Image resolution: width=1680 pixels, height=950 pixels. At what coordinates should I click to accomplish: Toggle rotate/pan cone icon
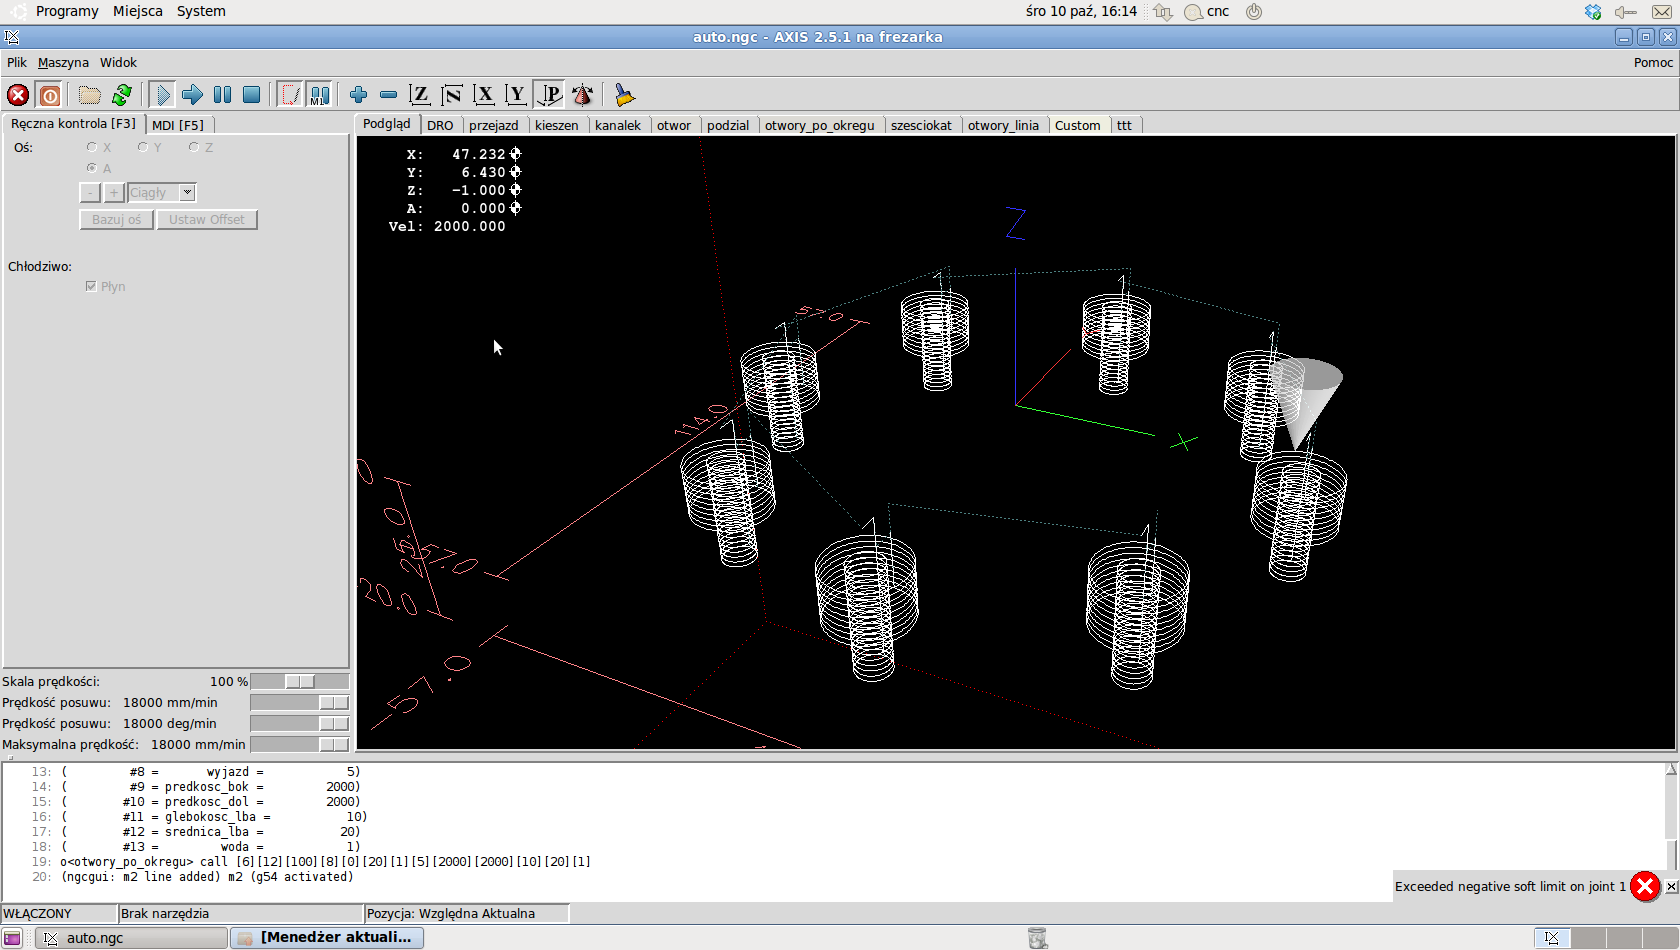(582, 95)
